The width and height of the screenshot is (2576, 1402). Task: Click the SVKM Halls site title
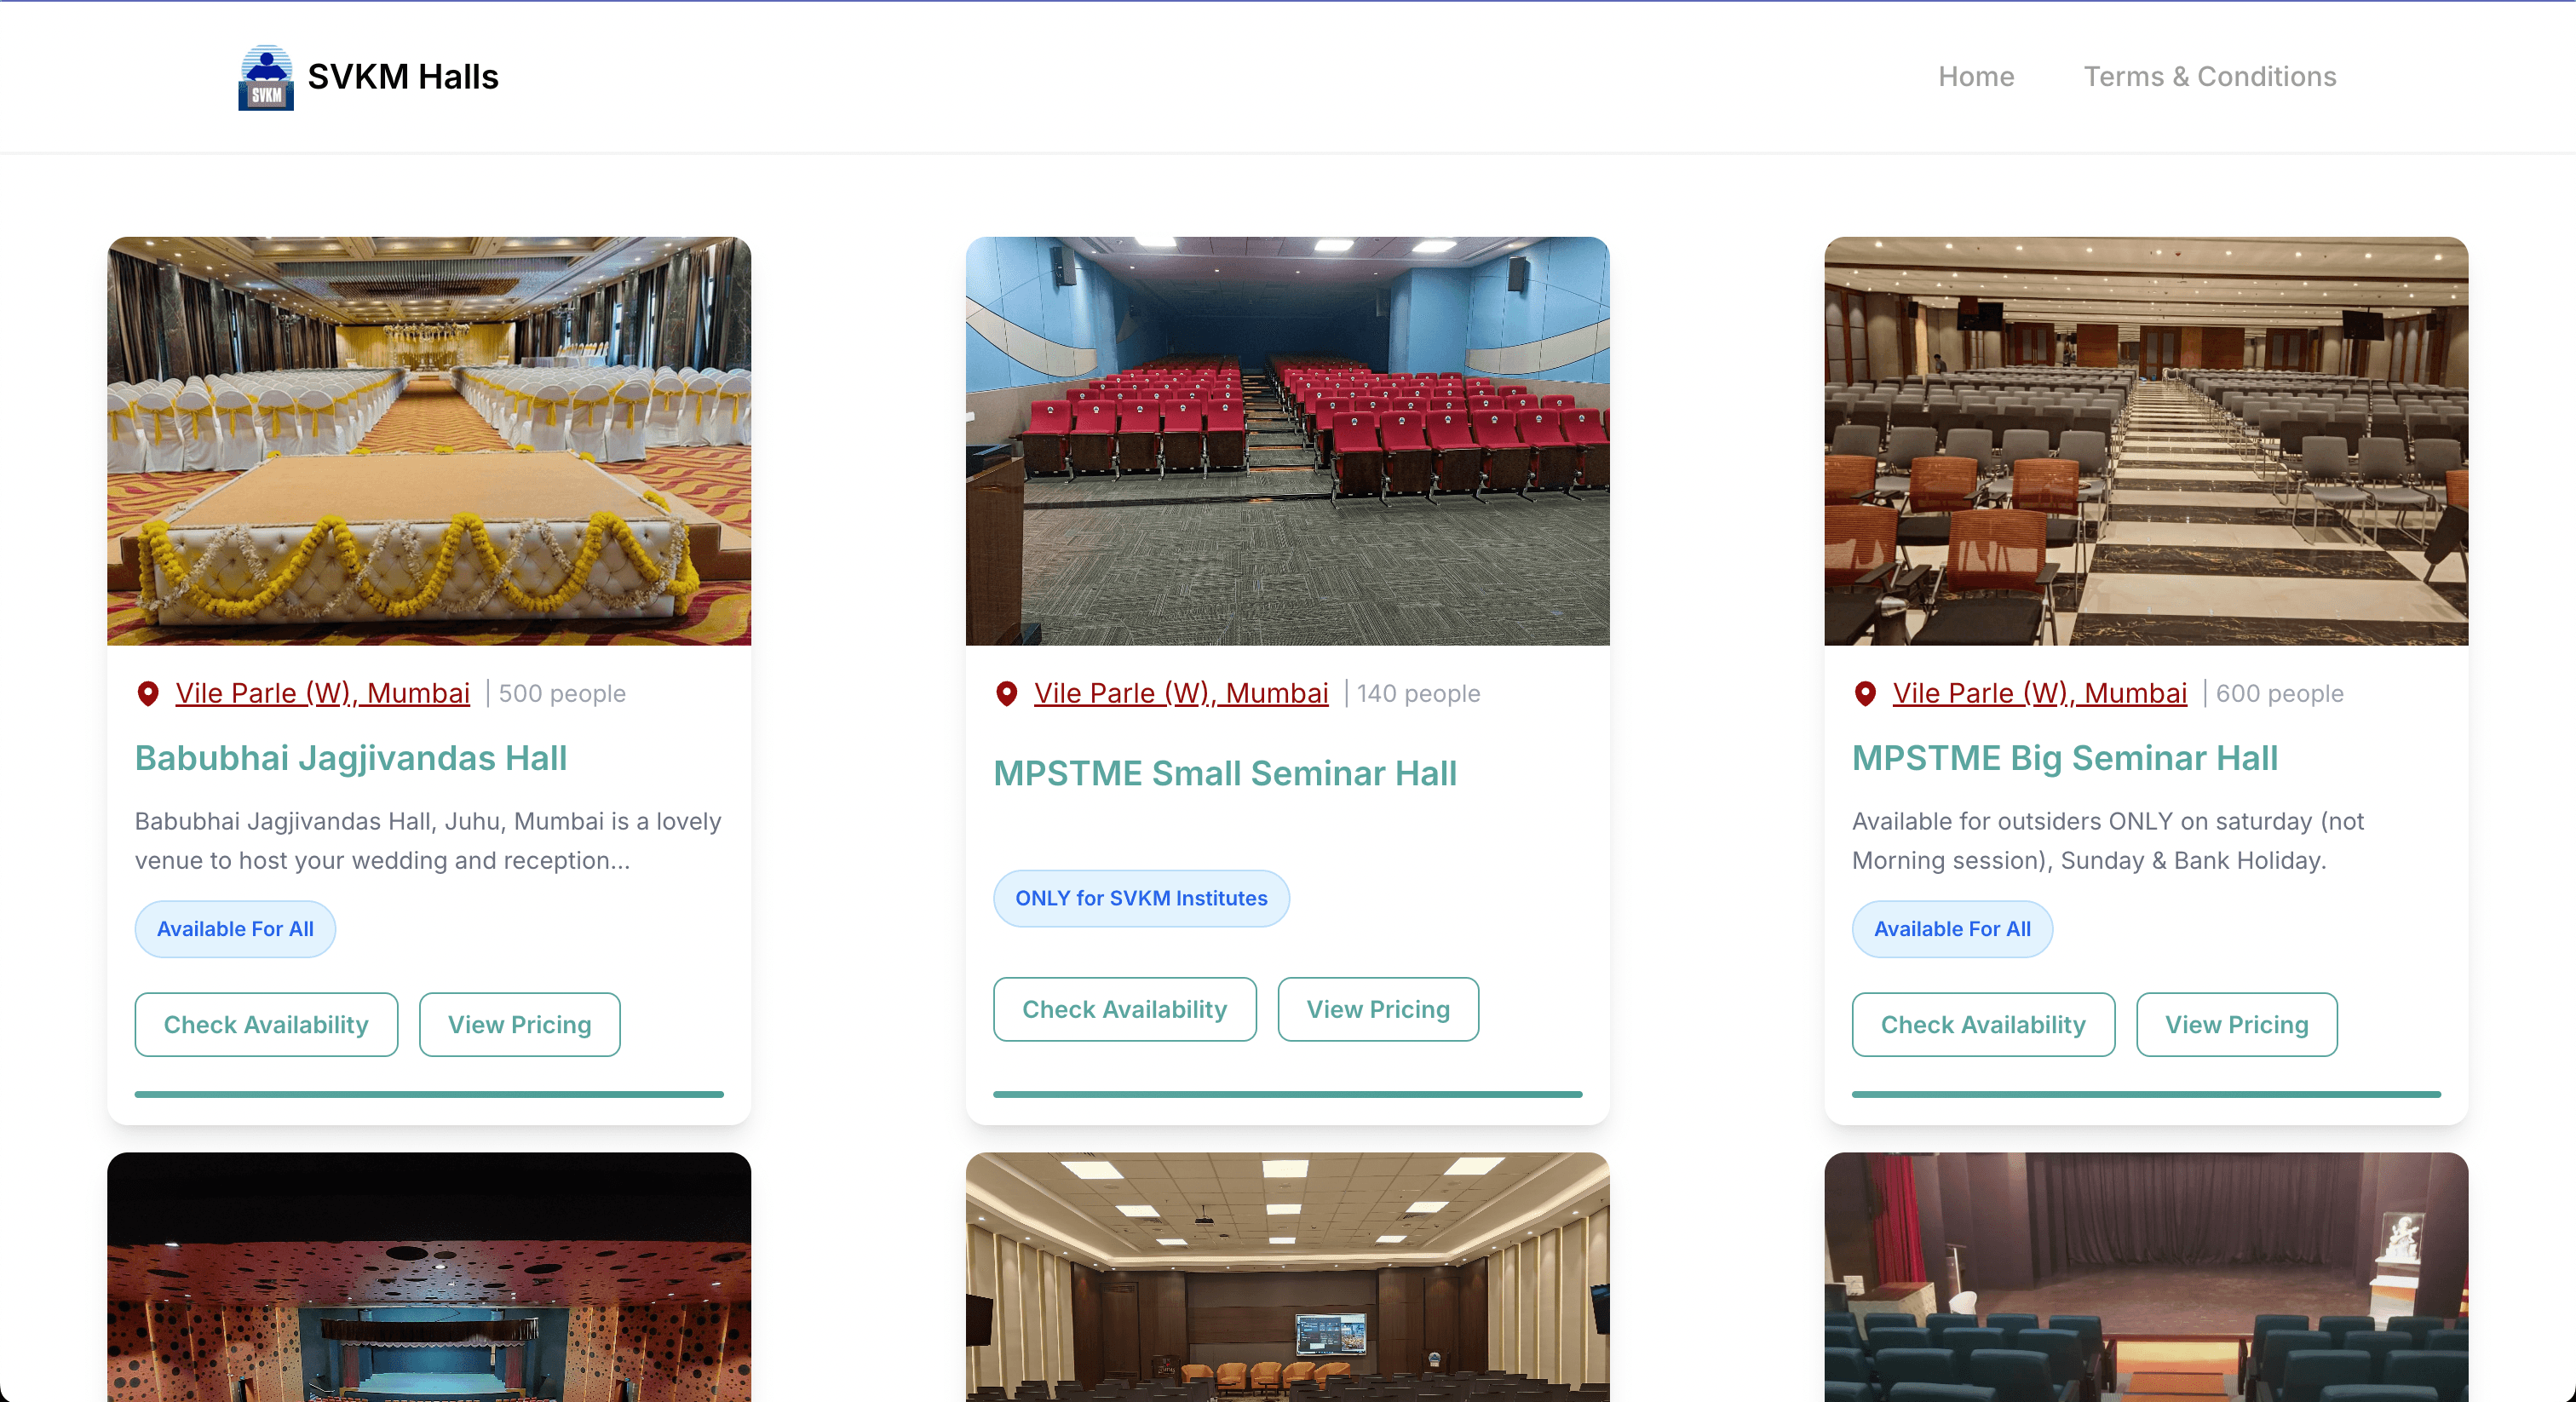coord(402,77)
